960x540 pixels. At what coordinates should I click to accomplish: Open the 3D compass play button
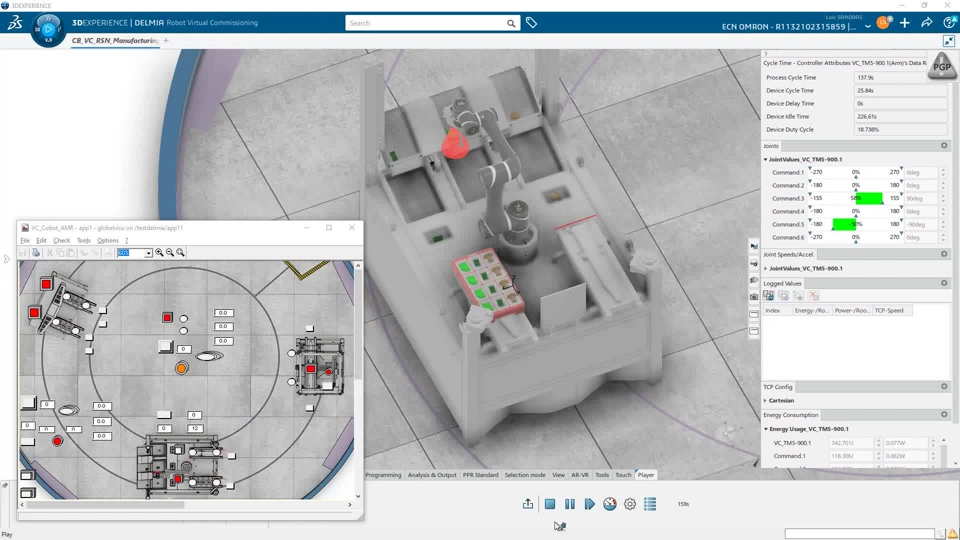click(x=48, y=29)
